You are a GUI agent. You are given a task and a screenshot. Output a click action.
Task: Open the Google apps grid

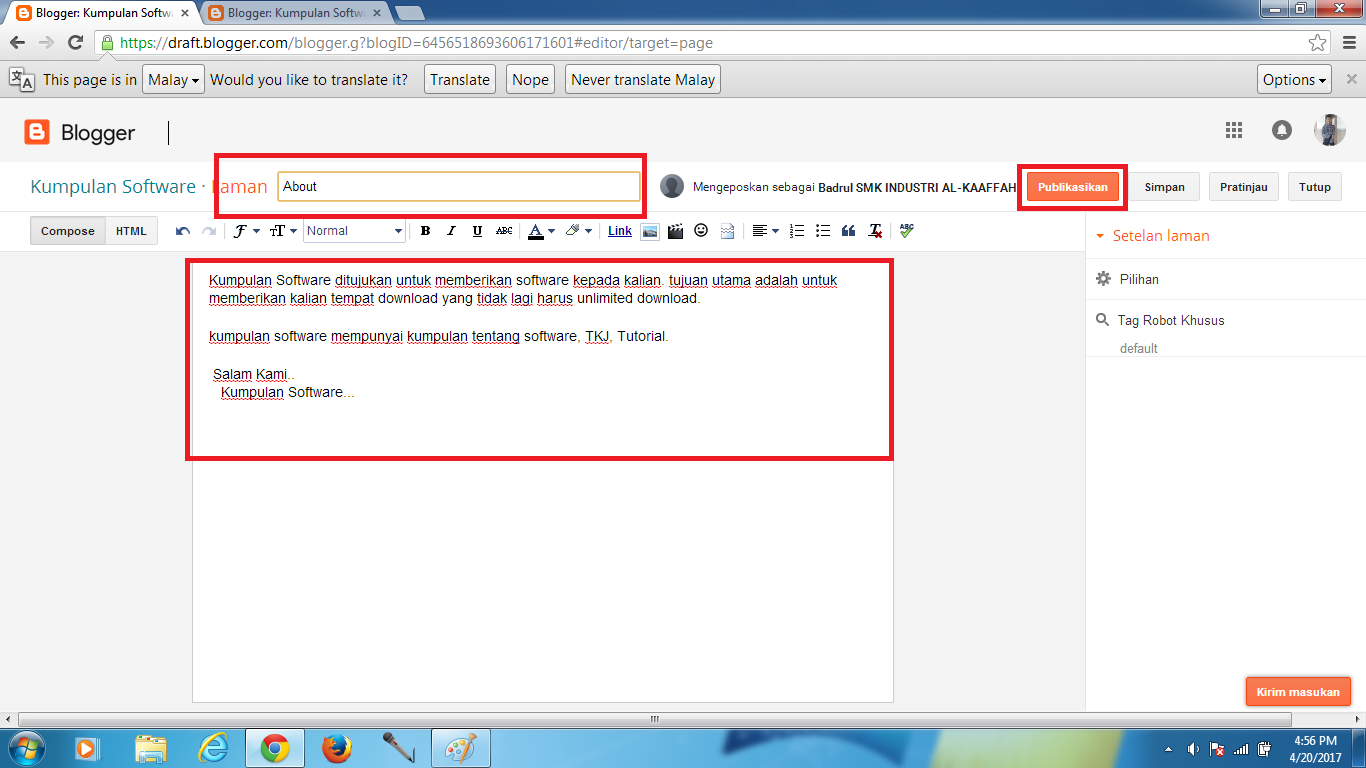[x=1234, y=130]
